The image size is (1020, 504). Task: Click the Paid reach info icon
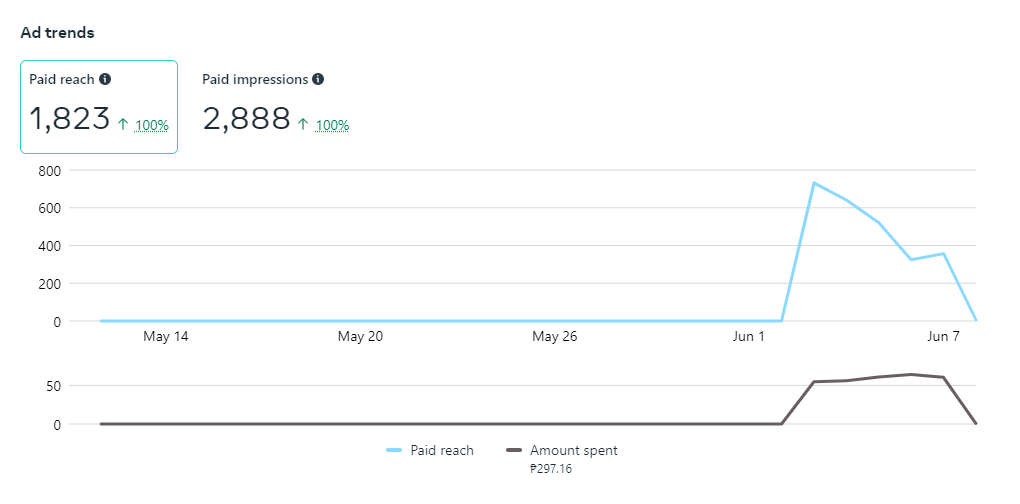(x=105, y=79)
